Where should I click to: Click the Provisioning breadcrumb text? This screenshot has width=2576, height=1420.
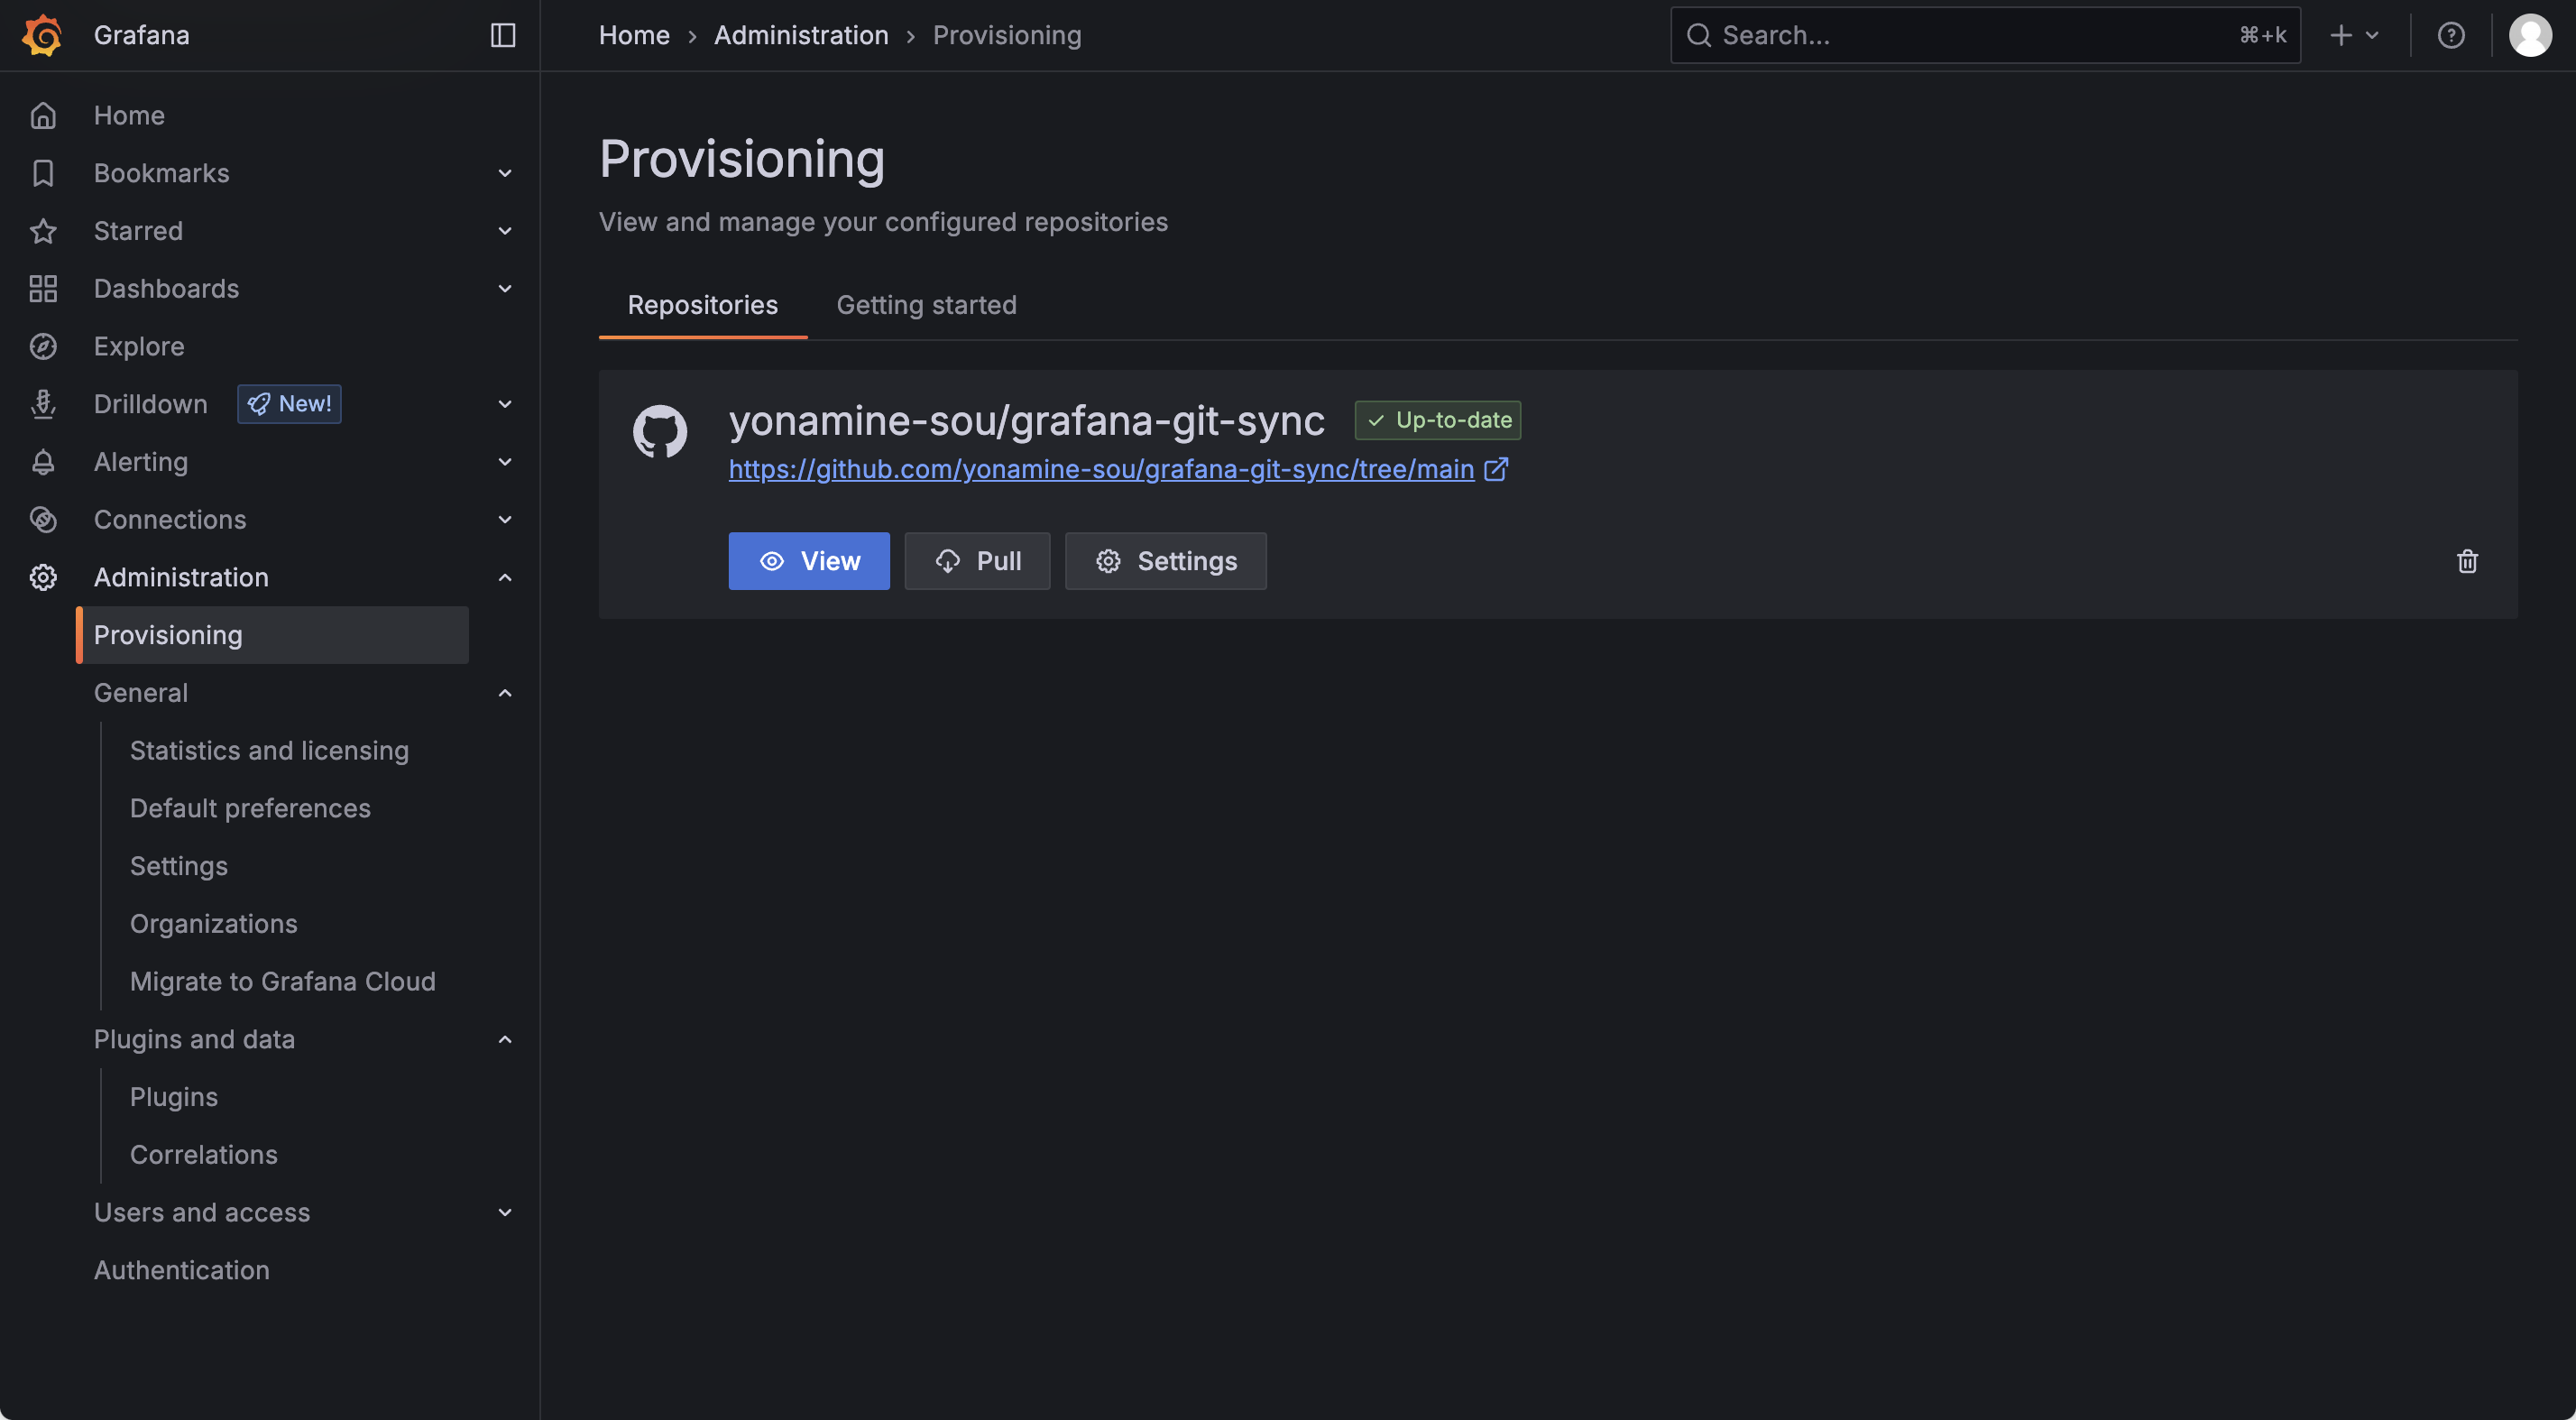pyautogui.click(x=1007, y=35)
